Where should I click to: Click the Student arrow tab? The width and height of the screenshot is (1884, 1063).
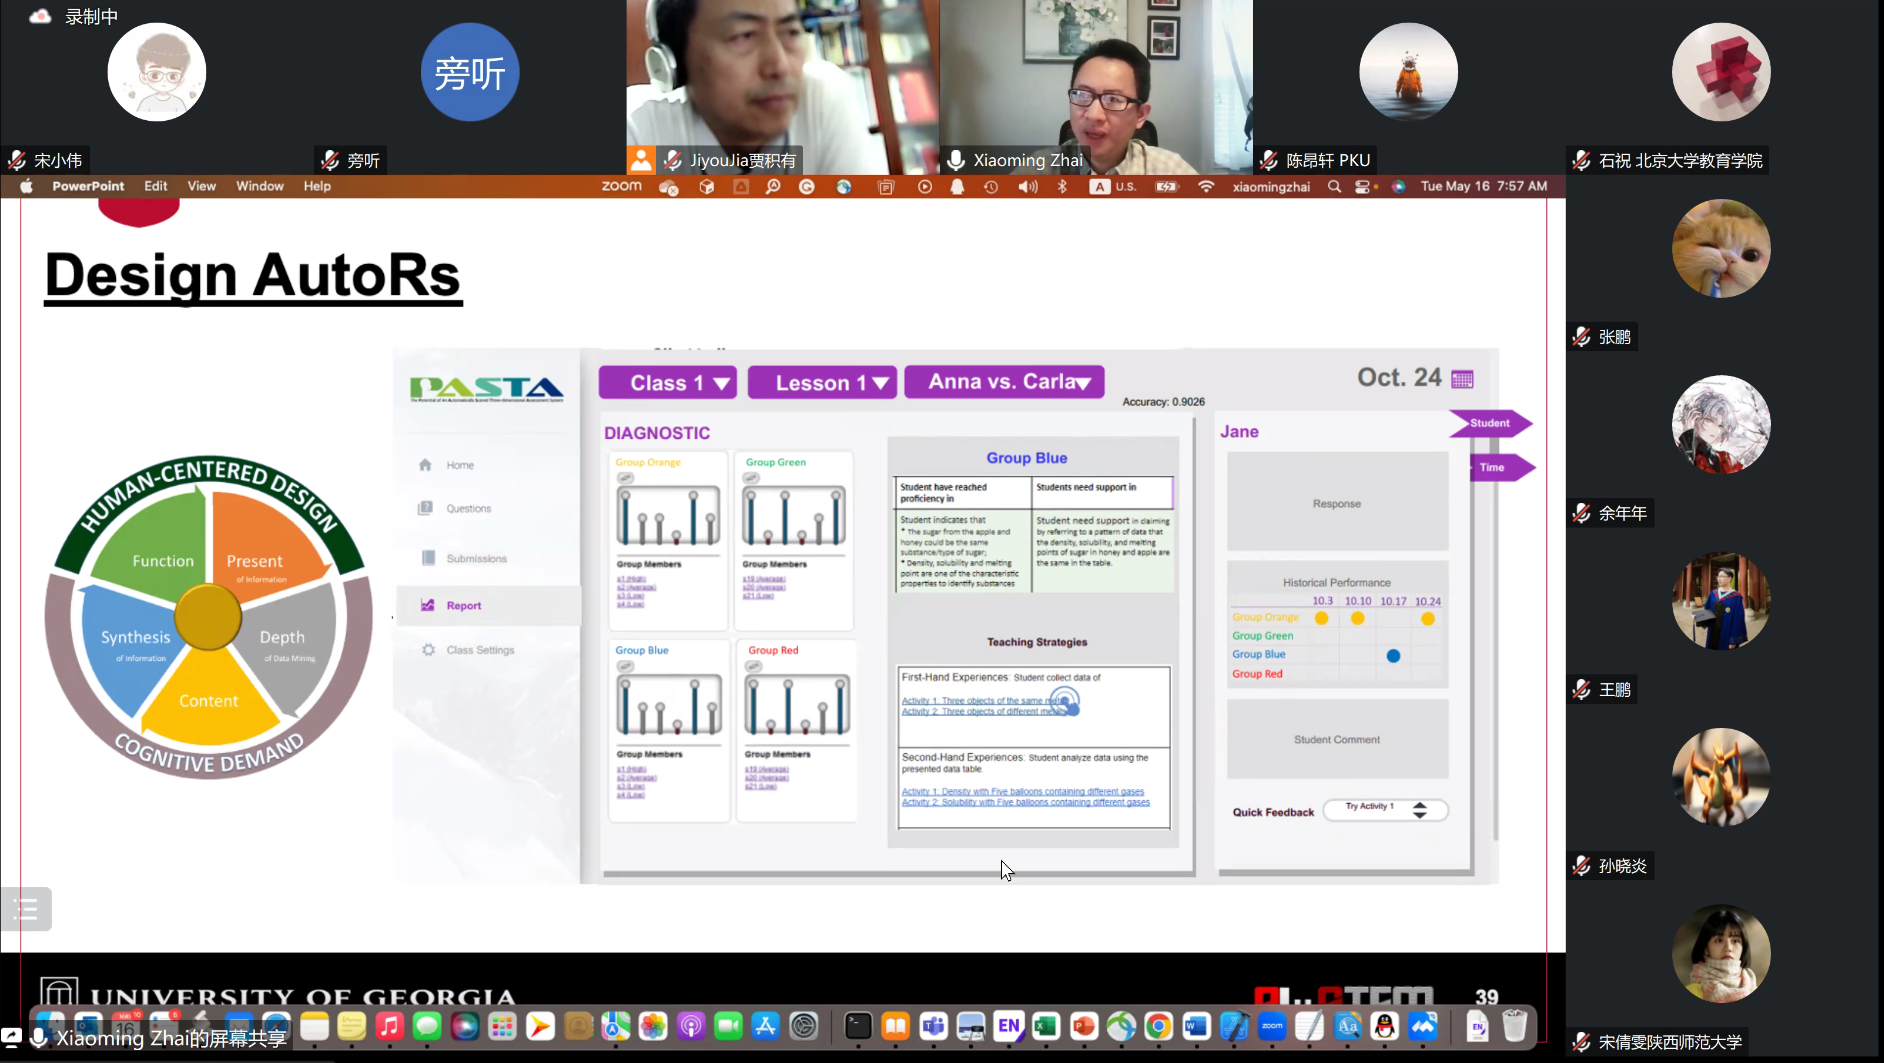pyautogui.click(x=1489, y=424)
